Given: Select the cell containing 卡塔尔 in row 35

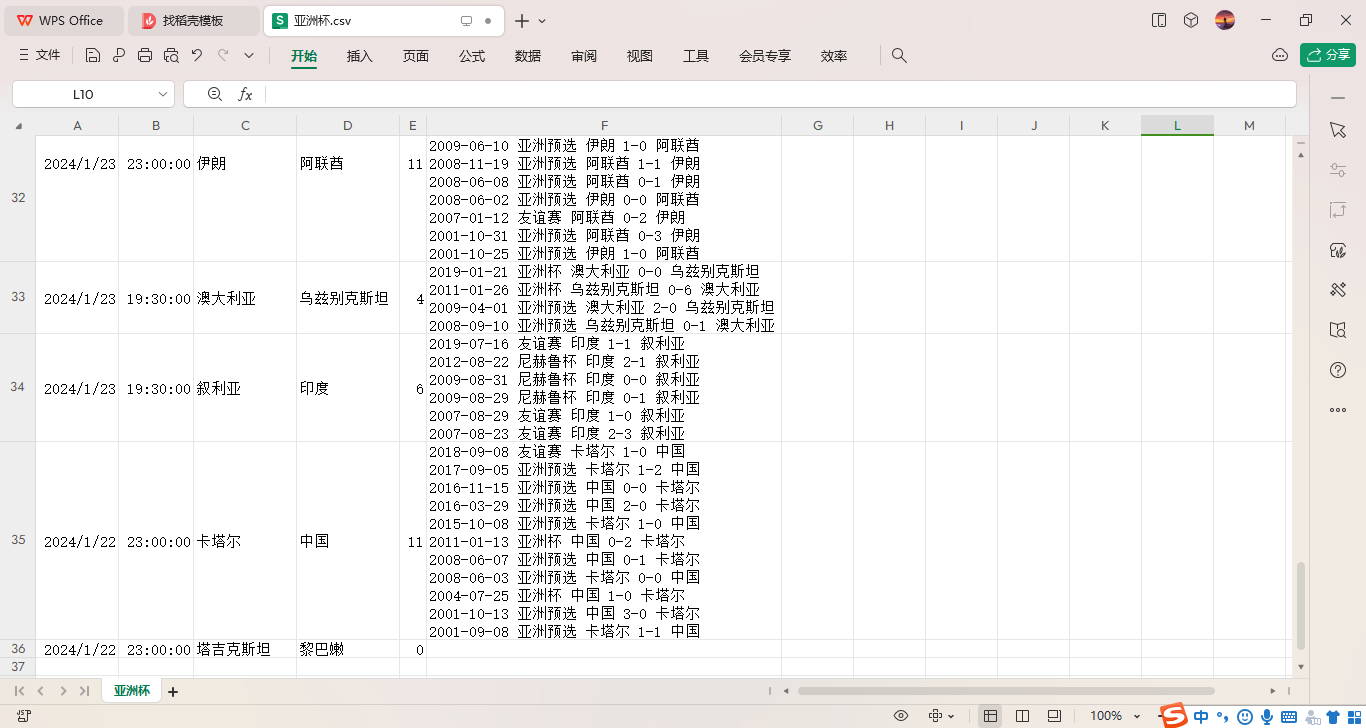Looking at the screenshot, I should click(245, 541).
